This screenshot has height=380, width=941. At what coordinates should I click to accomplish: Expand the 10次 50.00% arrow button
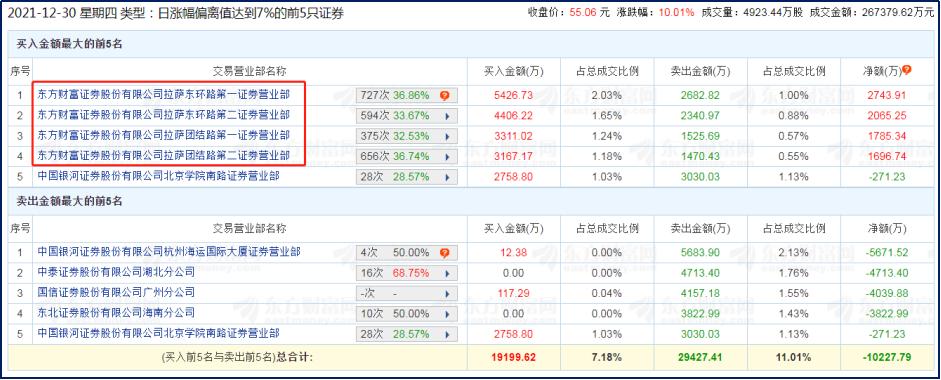coord(447,314)
